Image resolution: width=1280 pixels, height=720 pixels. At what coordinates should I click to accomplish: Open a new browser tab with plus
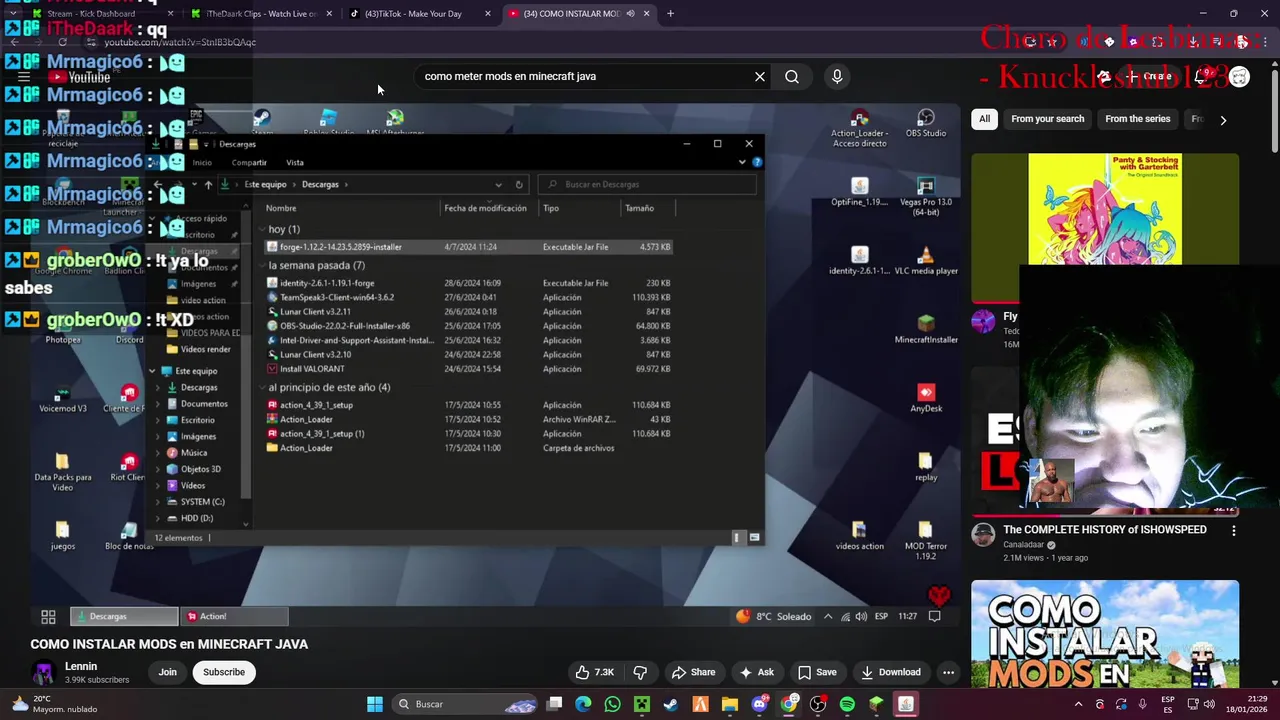pyautogui.click(x=670, y=14)
